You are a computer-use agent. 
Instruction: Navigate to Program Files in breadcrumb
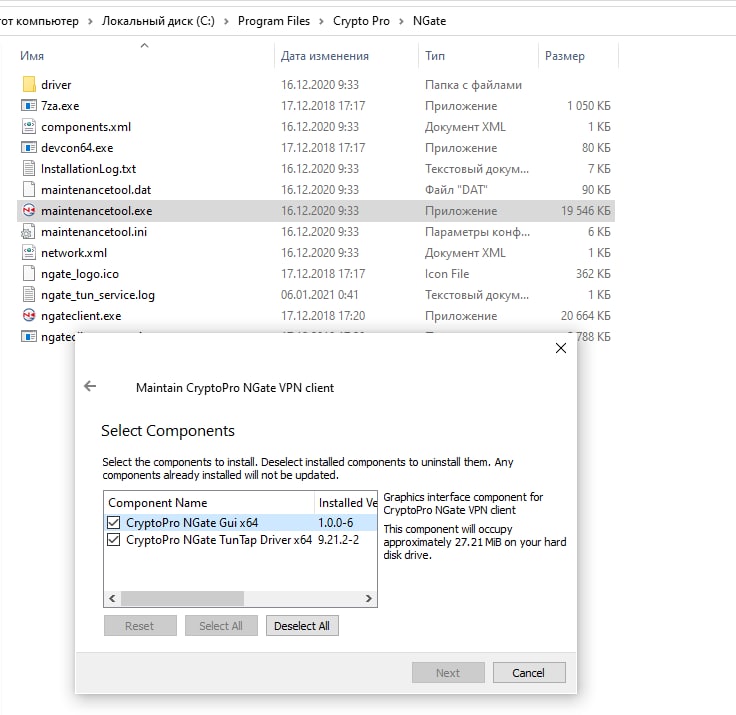[x=274, y=21]
